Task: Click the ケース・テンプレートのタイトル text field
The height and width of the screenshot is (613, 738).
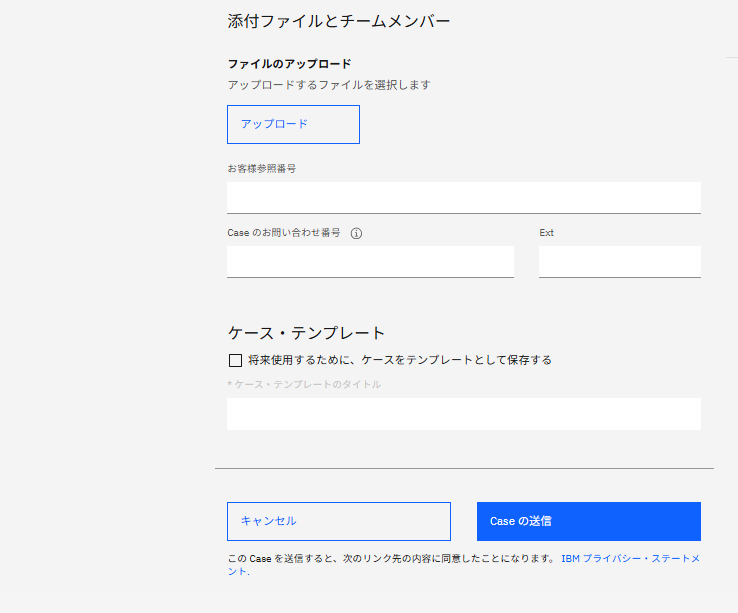Action: [463, 413]
